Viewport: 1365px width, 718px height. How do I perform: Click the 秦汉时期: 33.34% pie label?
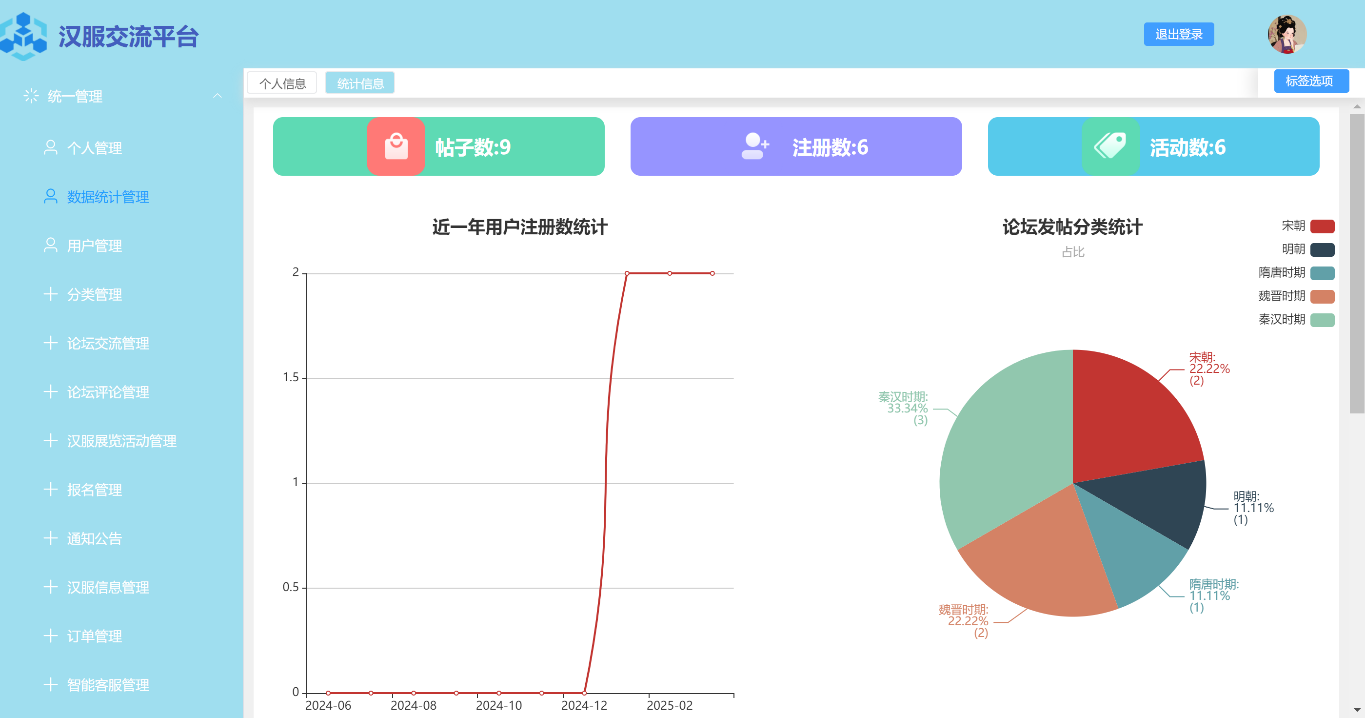[x=903, y=408]
